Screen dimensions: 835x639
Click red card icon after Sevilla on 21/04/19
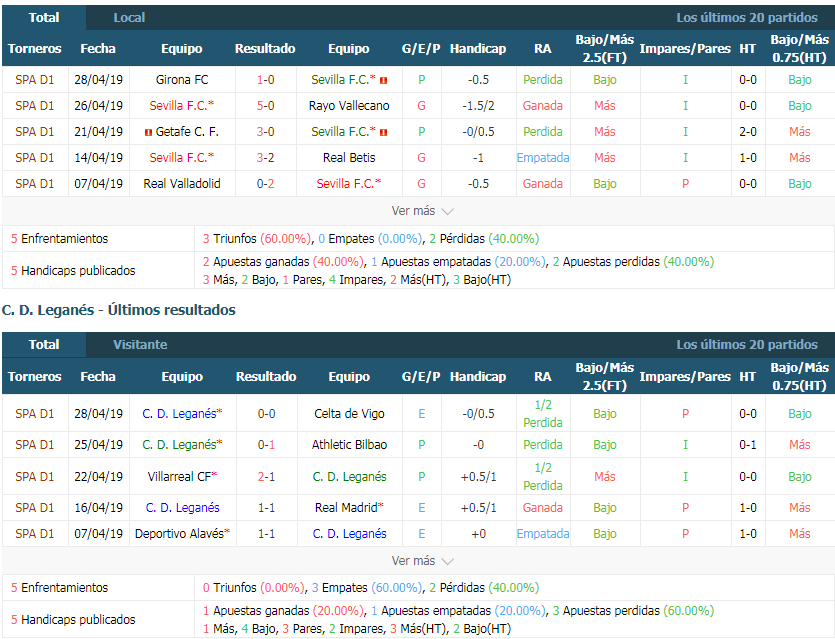pos(383,133)
